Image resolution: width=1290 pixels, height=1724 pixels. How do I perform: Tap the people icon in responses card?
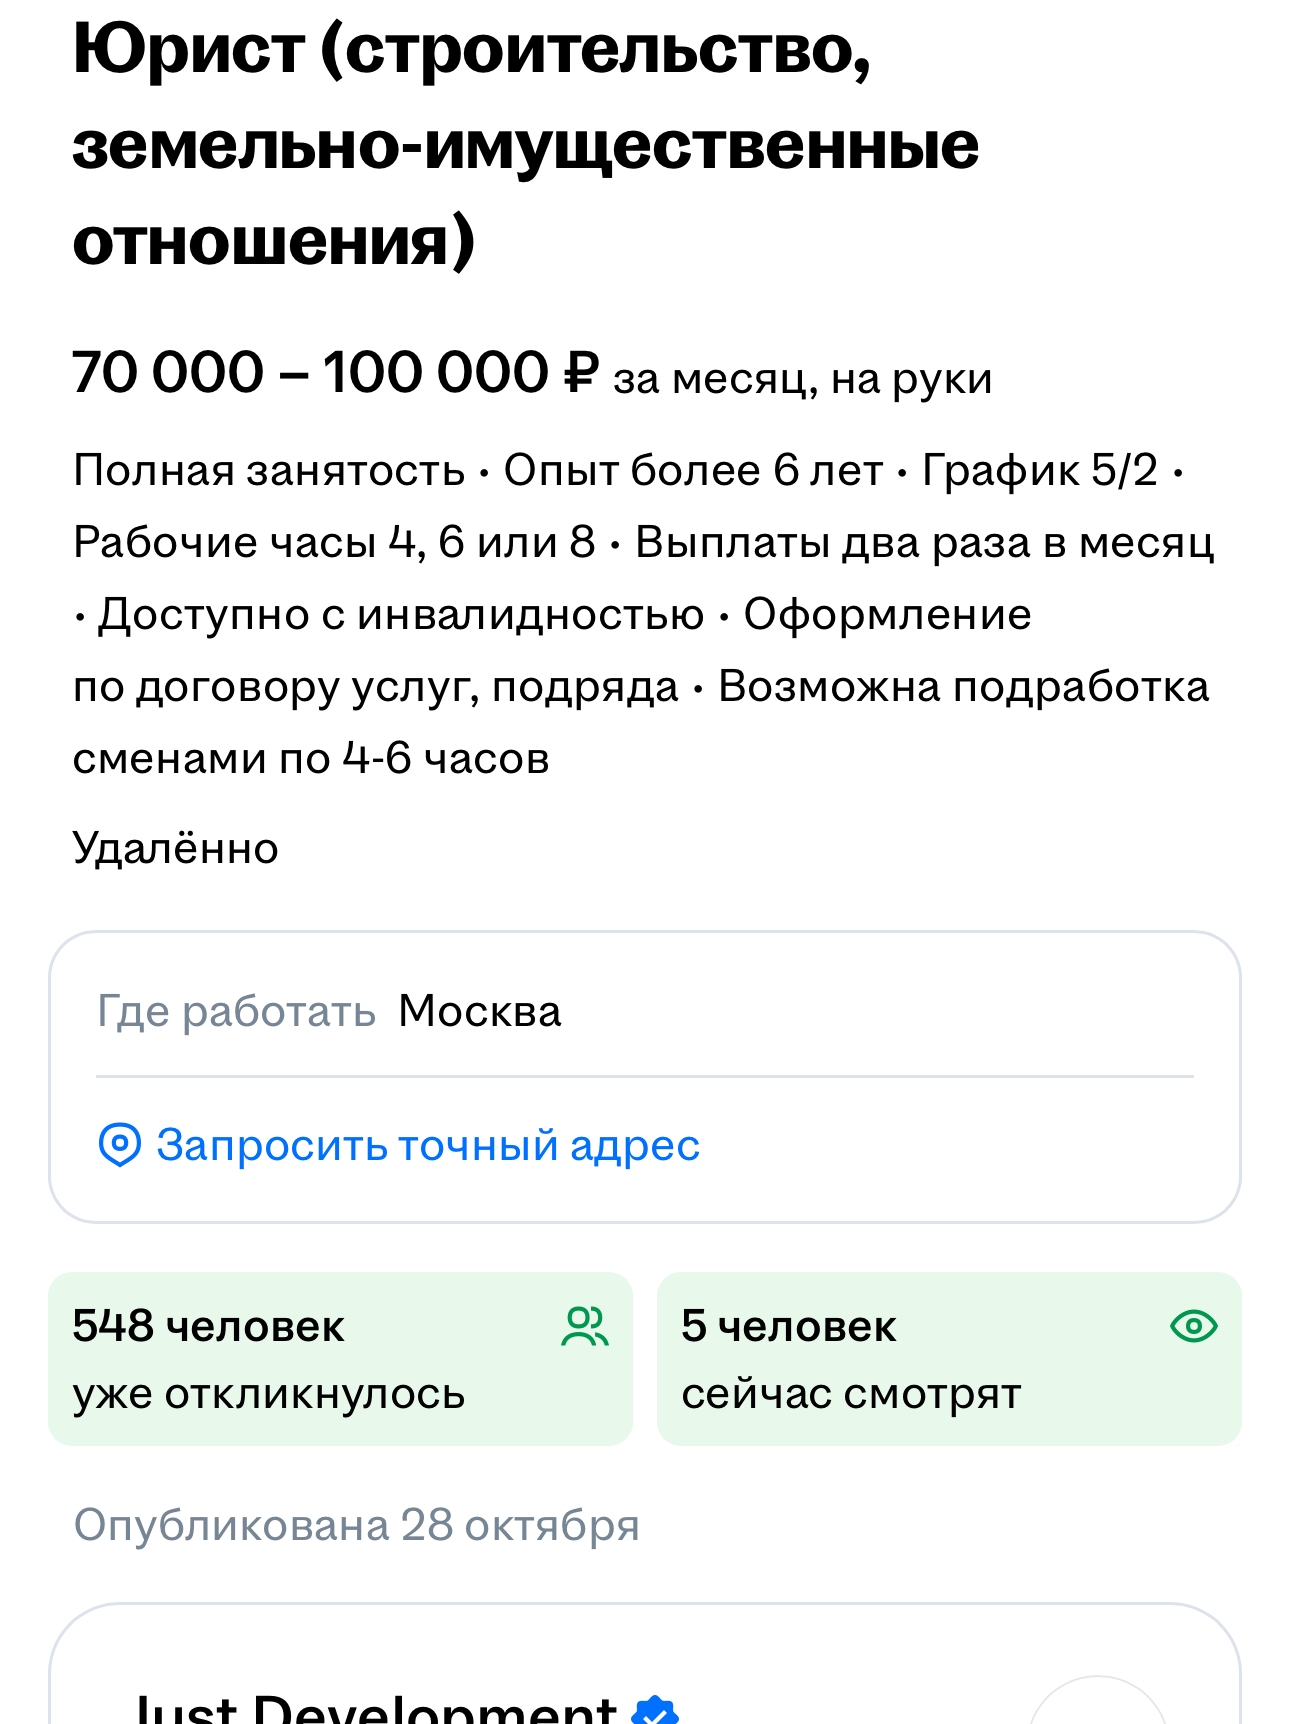[585, 1327]
